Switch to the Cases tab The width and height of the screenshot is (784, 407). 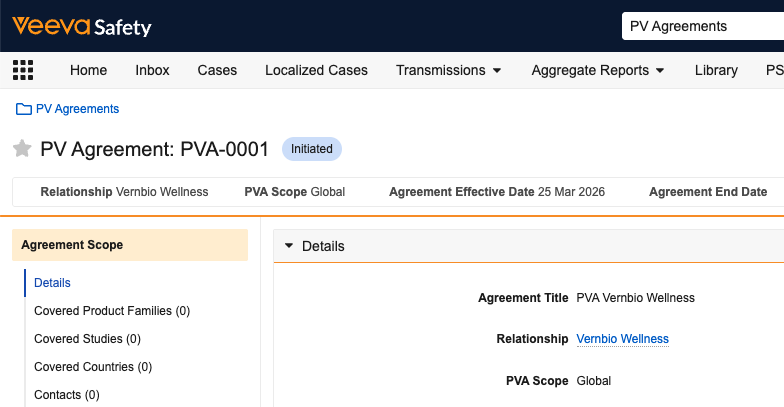217,70
